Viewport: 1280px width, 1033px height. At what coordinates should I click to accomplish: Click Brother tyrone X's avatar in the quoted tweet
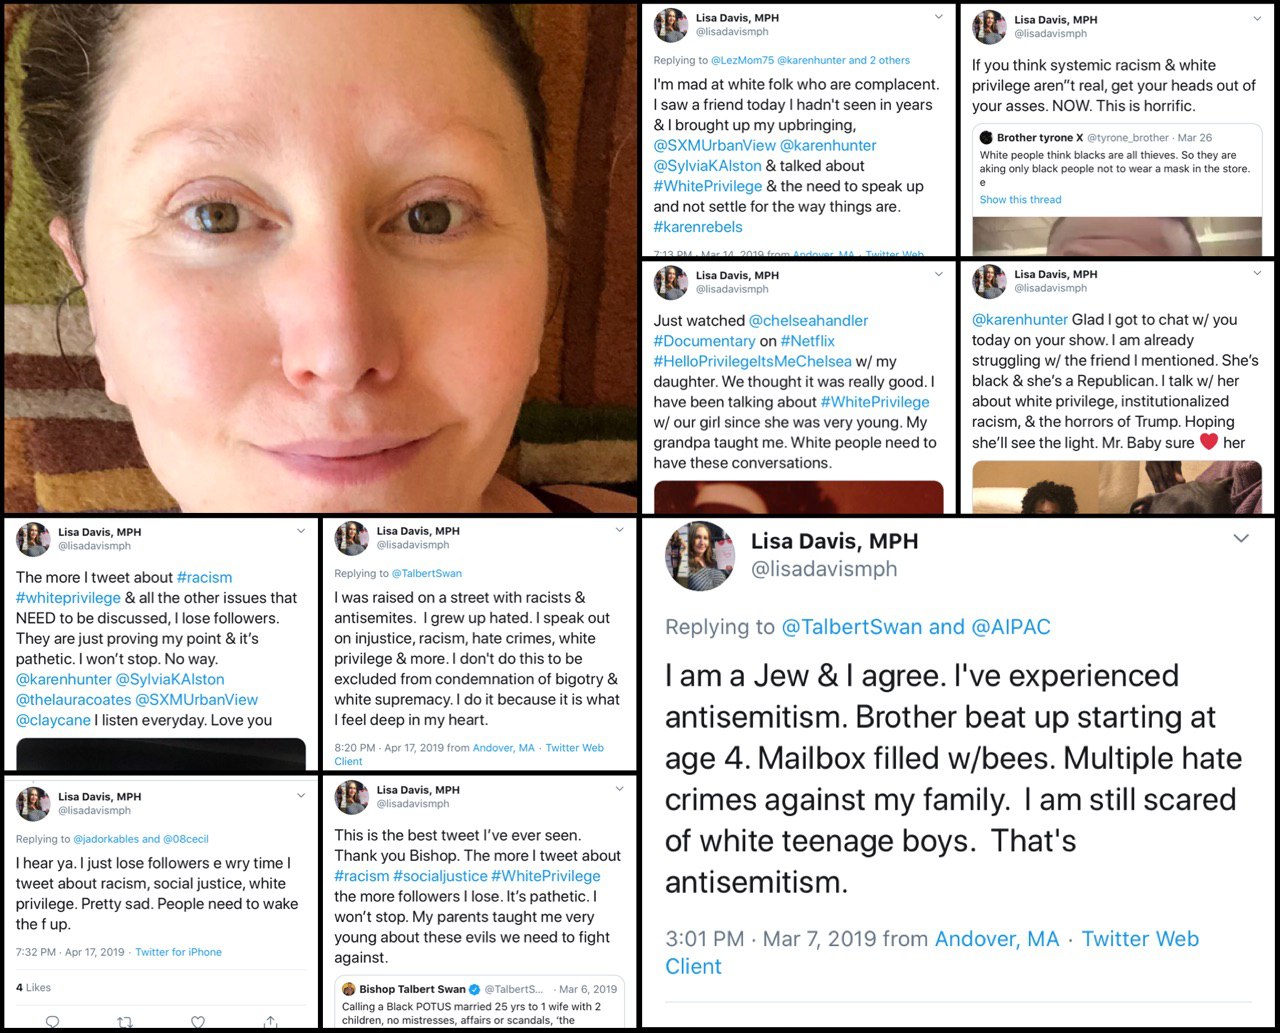tap(986, 137)
